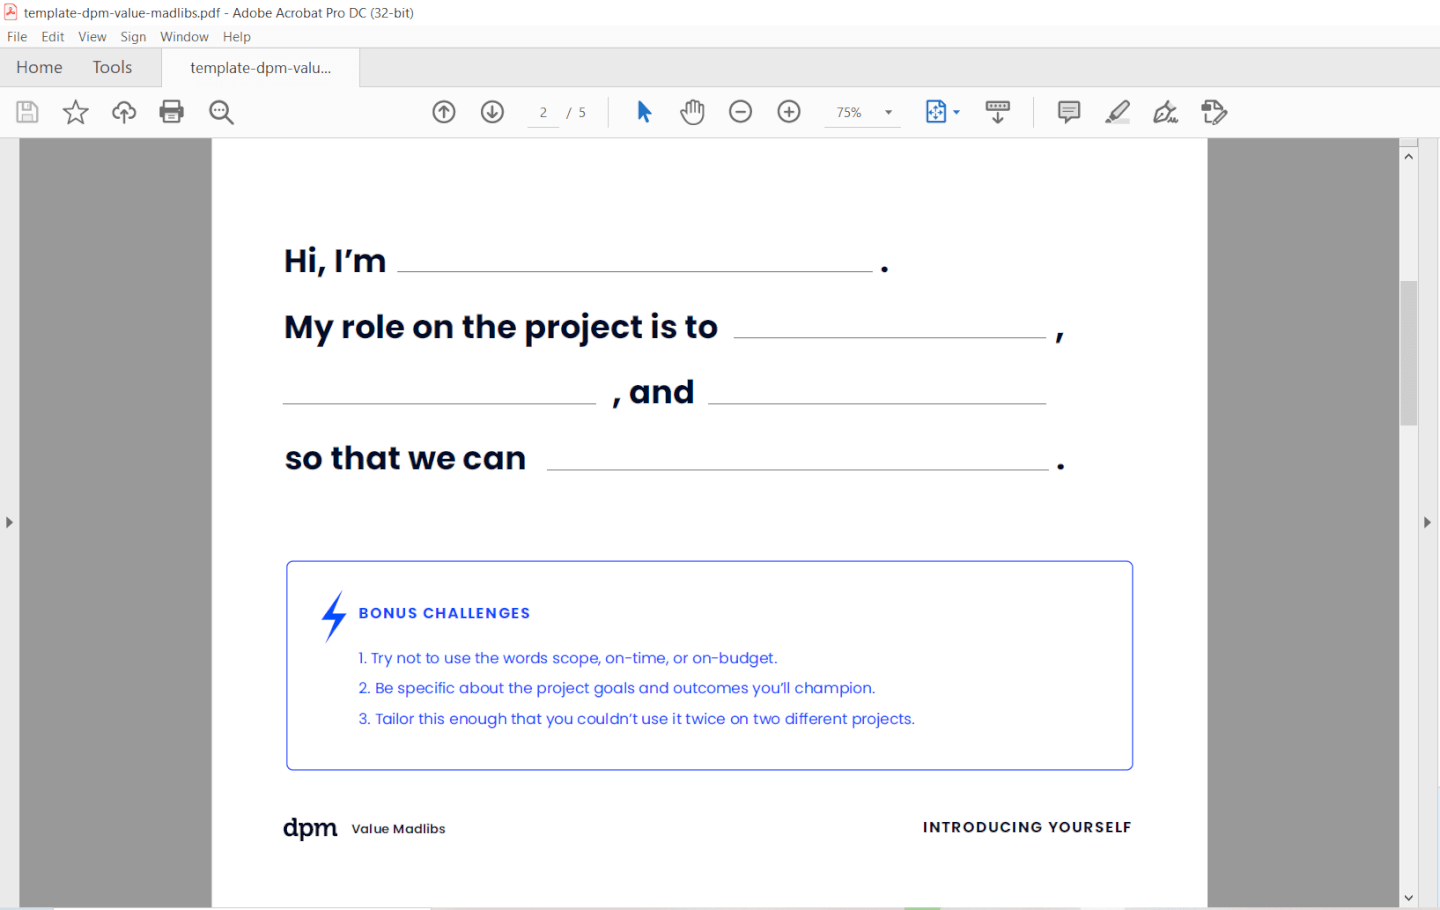The image size is (1440, 910).
Task: Click the INTRODUCING YOURSELF footer text
Action: (1027, 827)
